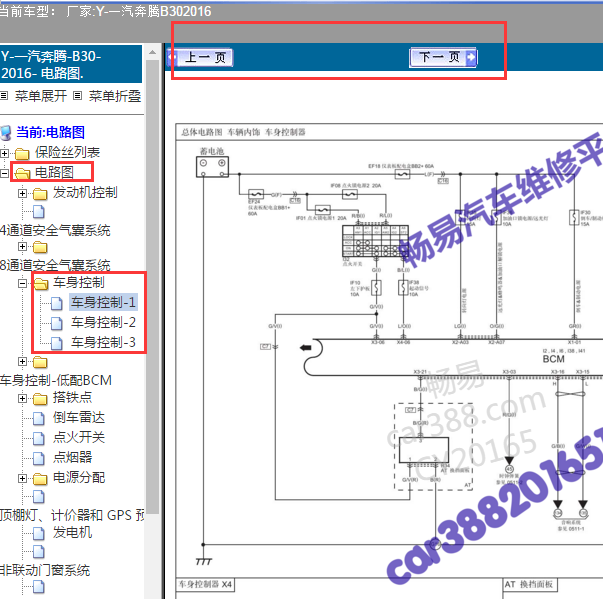This screenshot has height=599, width=603.
Task: Select the 车身控制 folder label
Action: 78,282
